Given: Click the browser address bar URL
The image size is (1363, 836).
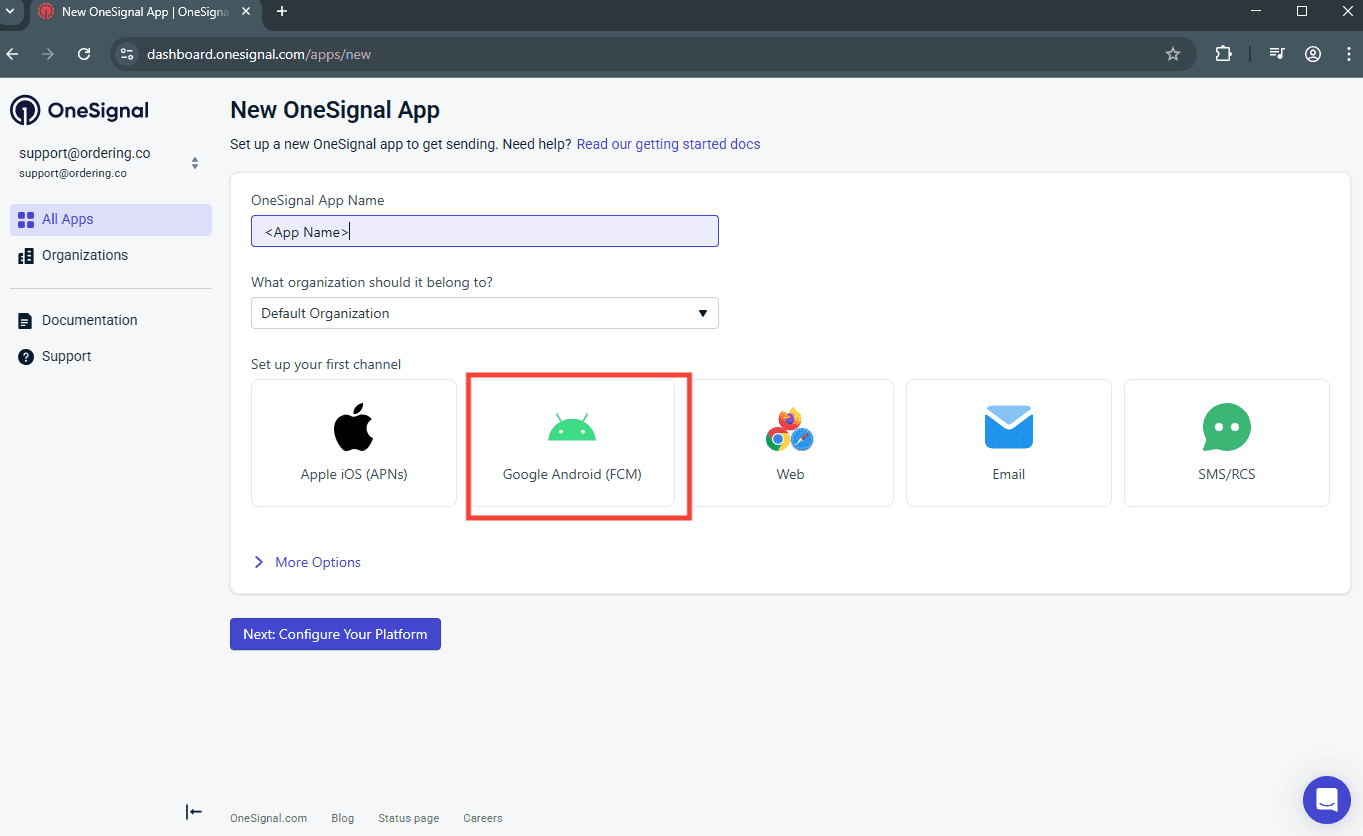Looking at the screenshot, I should tap(259, 54).
